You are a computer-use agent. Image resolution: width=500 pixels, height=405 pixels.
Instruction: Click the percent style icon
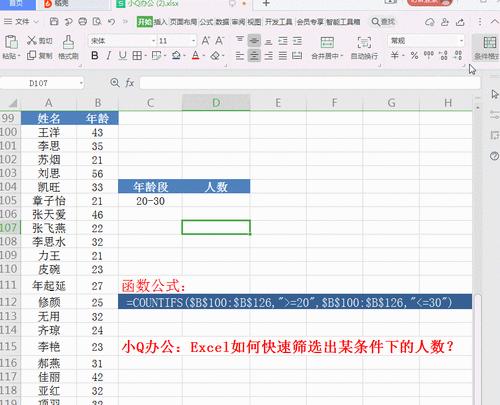[414, 55]
